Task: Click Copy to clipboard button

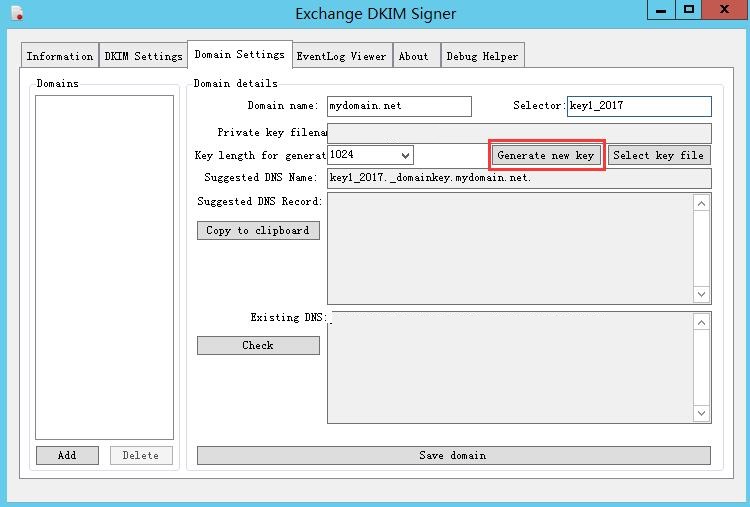Action: [257, 230]
